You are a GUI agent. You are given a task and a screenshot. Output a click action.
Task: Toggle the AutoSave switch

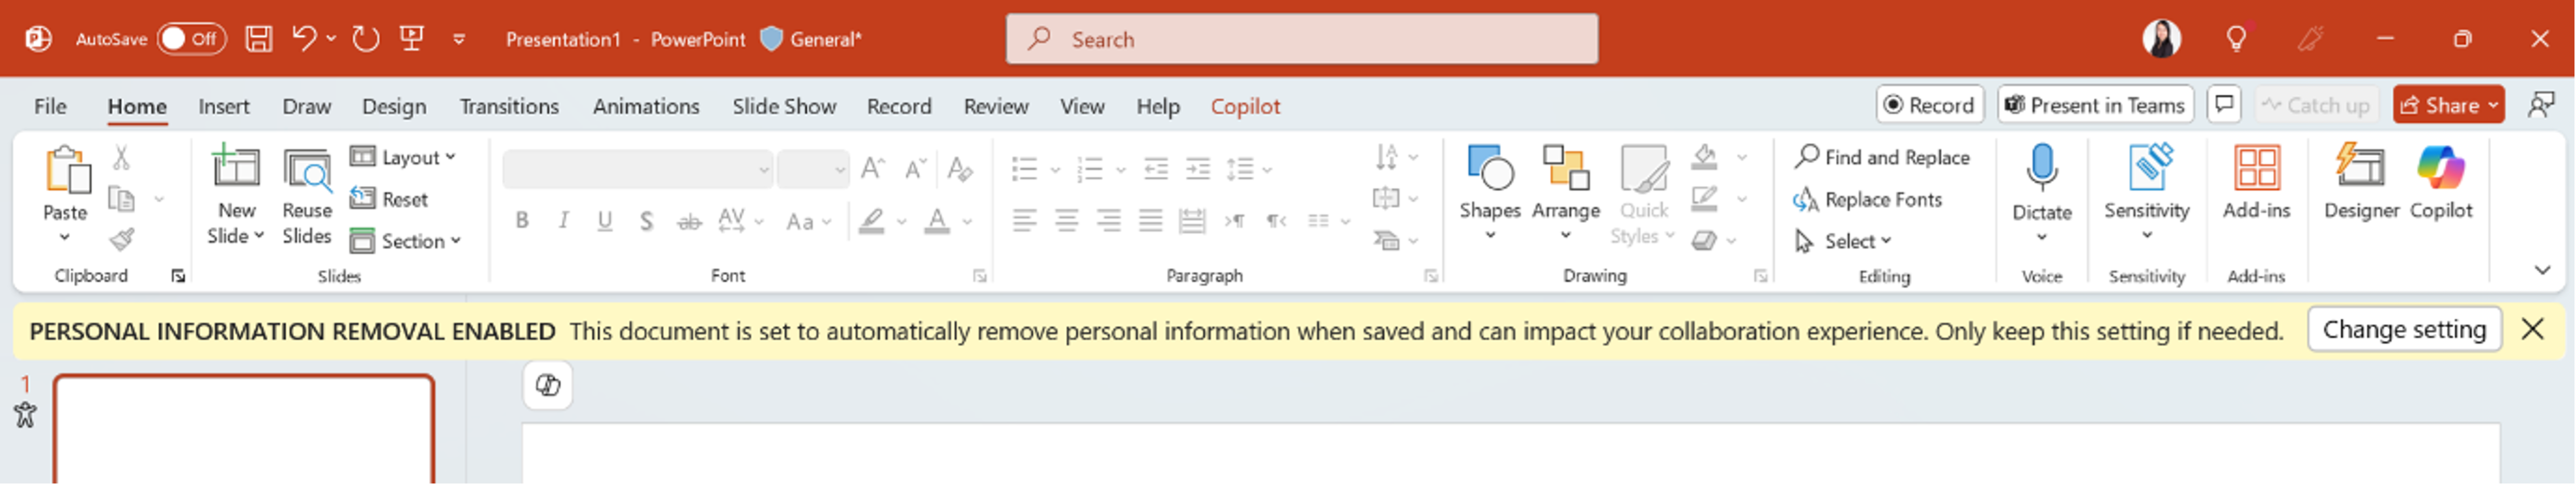[191, 39]
